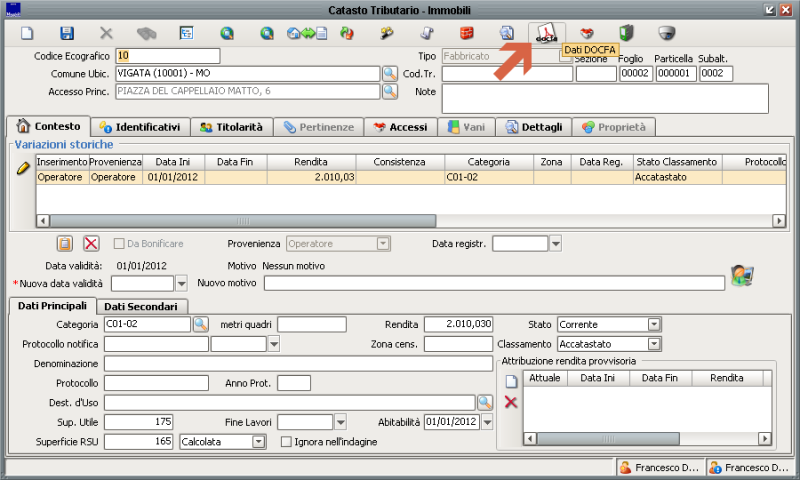Click the Rendita column header
This screenshot has width=800, height=480.
[311, 161]
